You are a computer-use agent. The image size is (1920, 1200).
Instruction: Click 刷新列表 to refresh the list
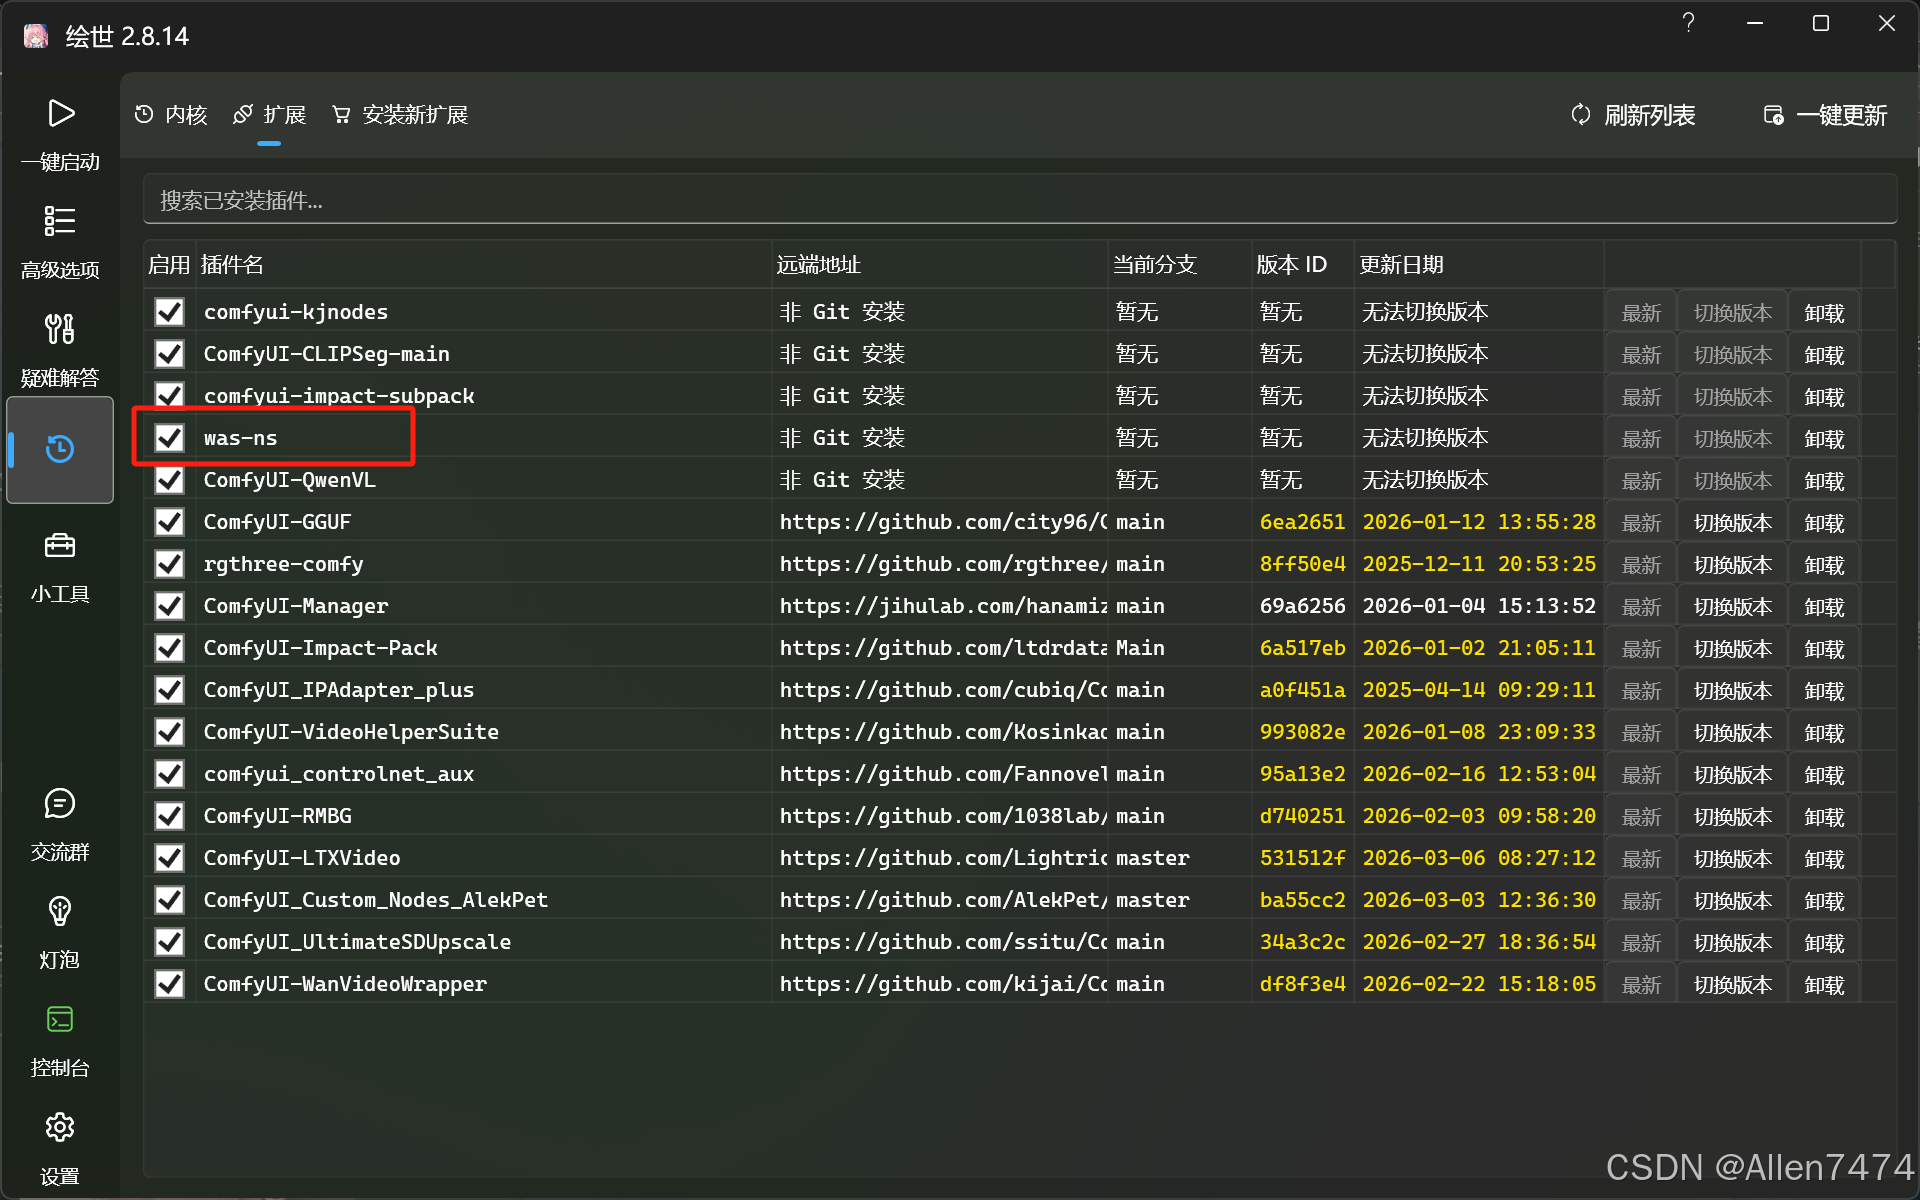point(1633,115)
